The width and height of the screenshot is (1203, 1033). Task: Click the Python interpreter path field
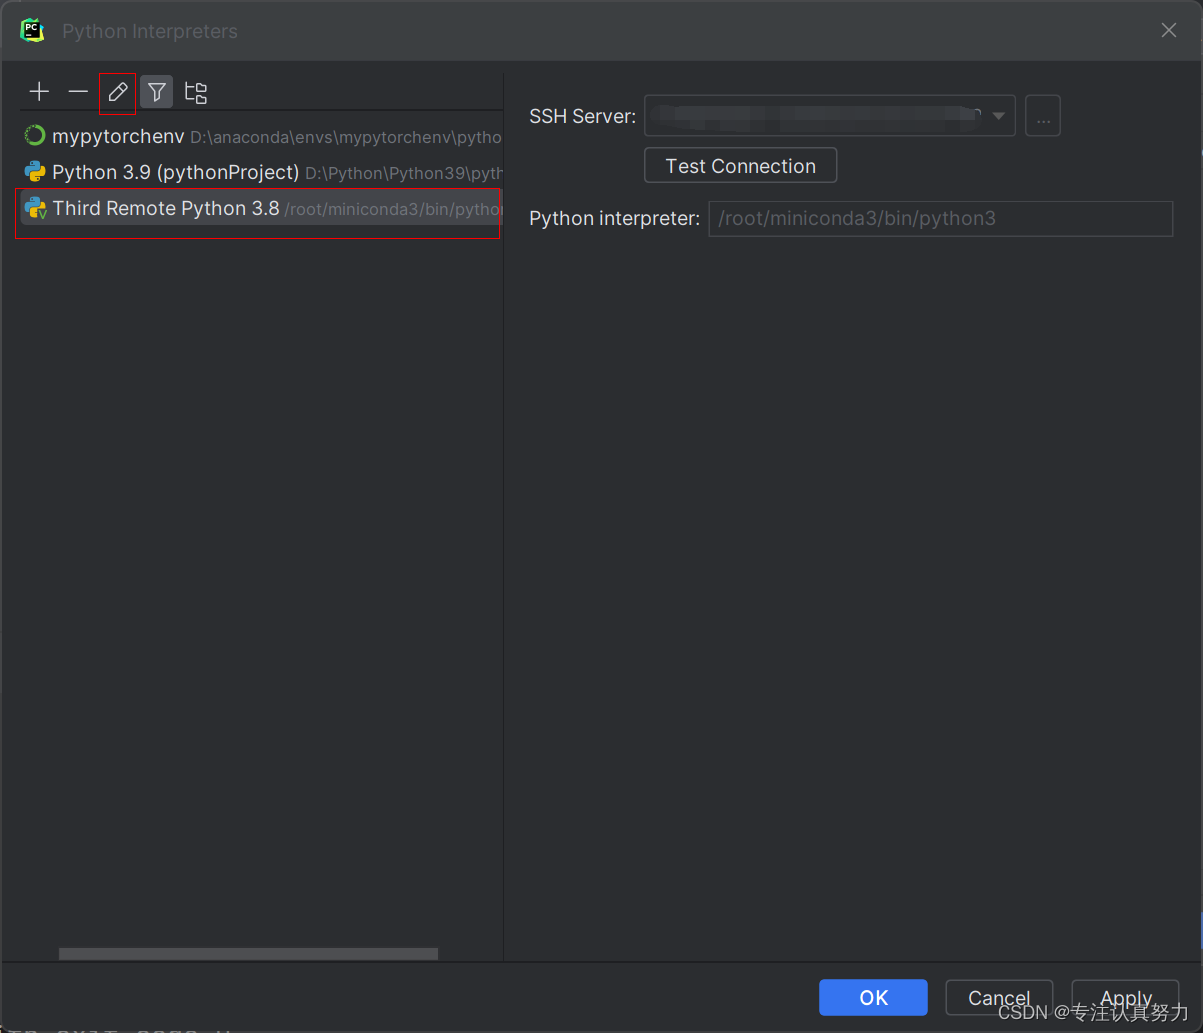tap(940, 219)
